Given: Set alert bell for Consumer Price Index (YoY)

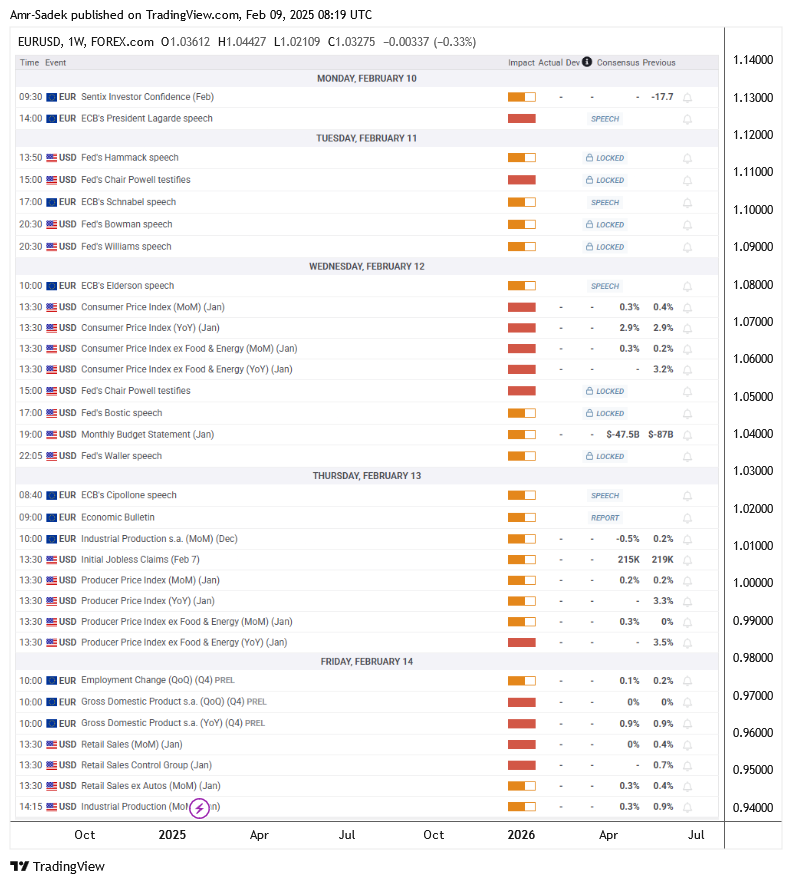Looking at the screenshot, I should (687, 329).
